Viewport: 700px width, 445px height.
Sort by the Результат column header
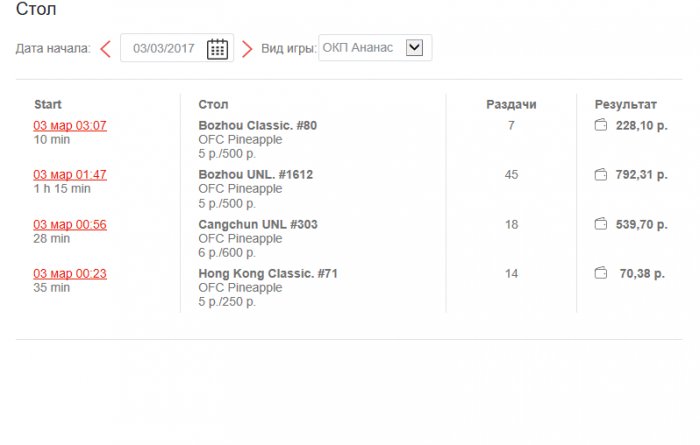coord(625,104)
